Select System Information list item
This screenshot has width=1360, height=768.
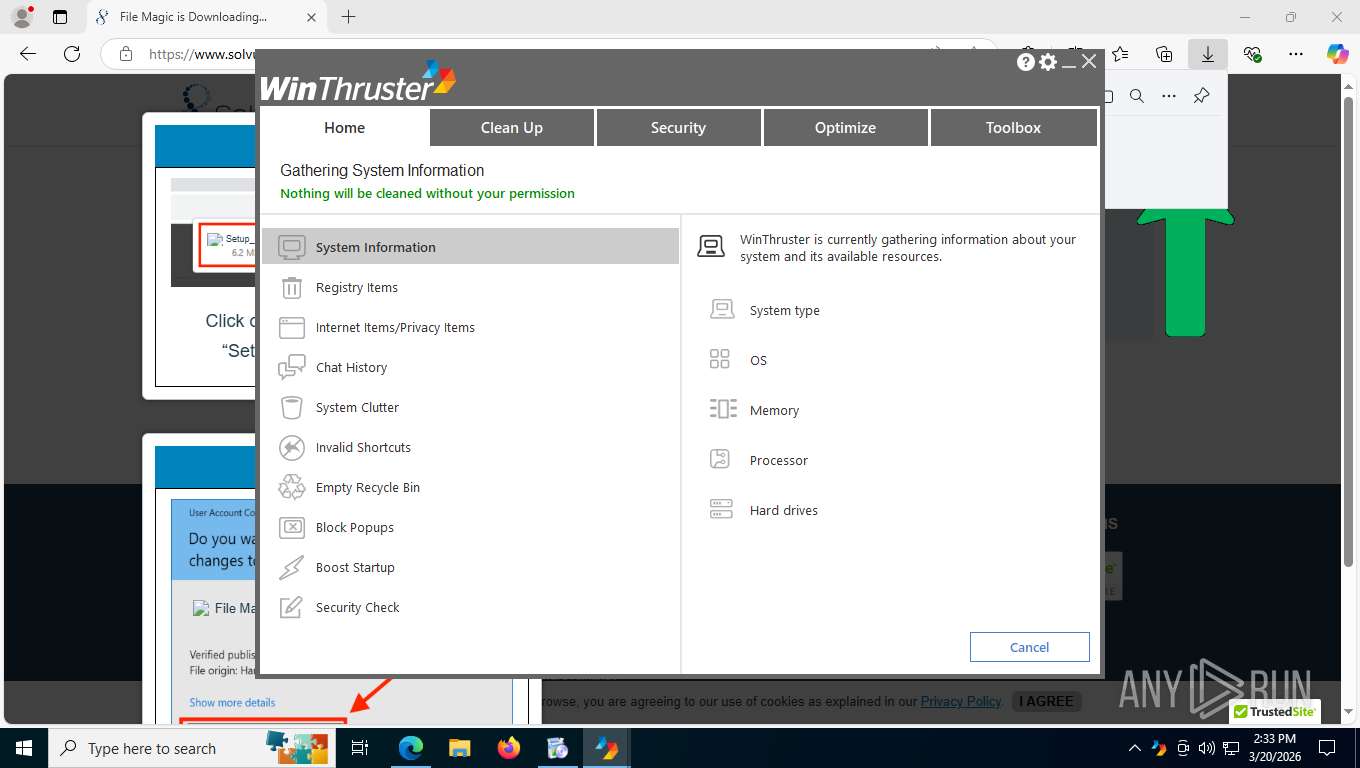[x=470, y=246]
